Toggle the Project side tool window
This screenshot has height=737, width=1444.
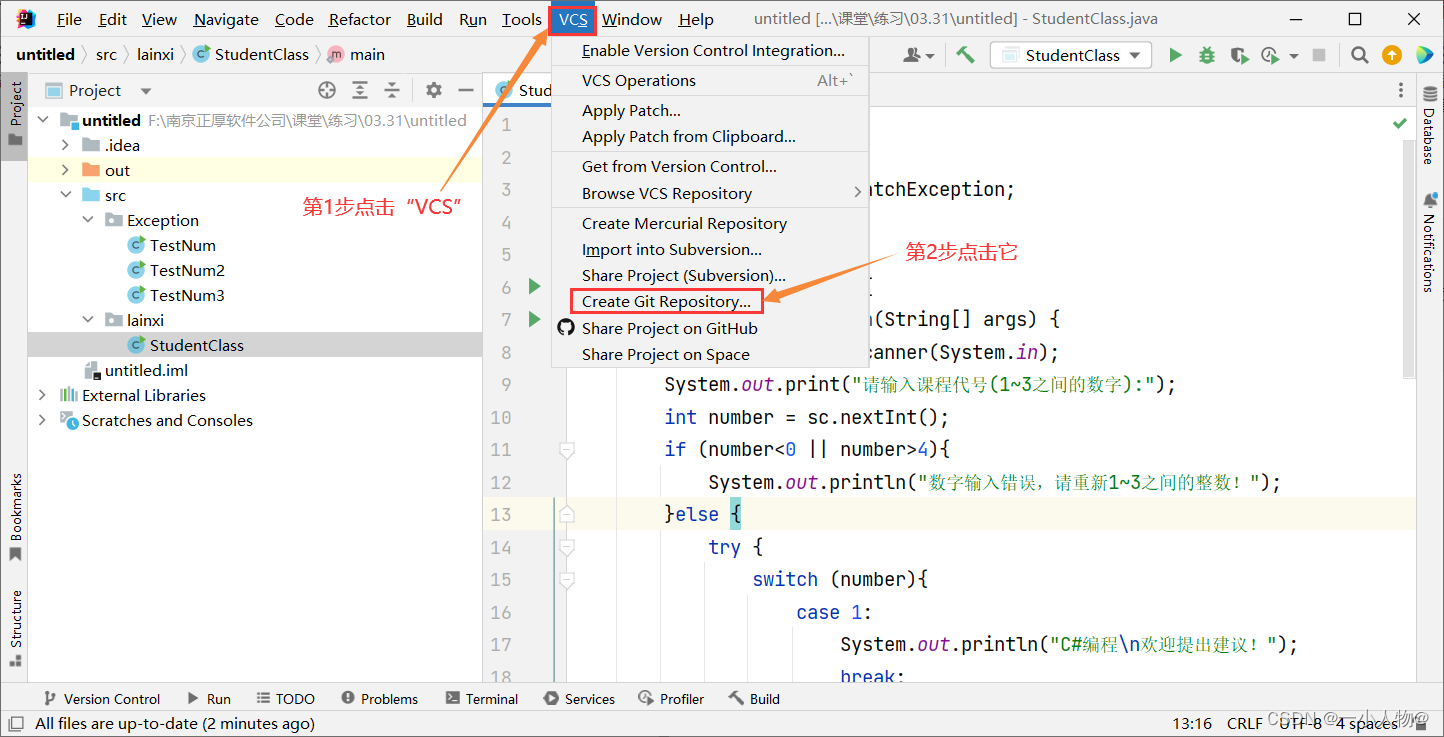point(15,114)
